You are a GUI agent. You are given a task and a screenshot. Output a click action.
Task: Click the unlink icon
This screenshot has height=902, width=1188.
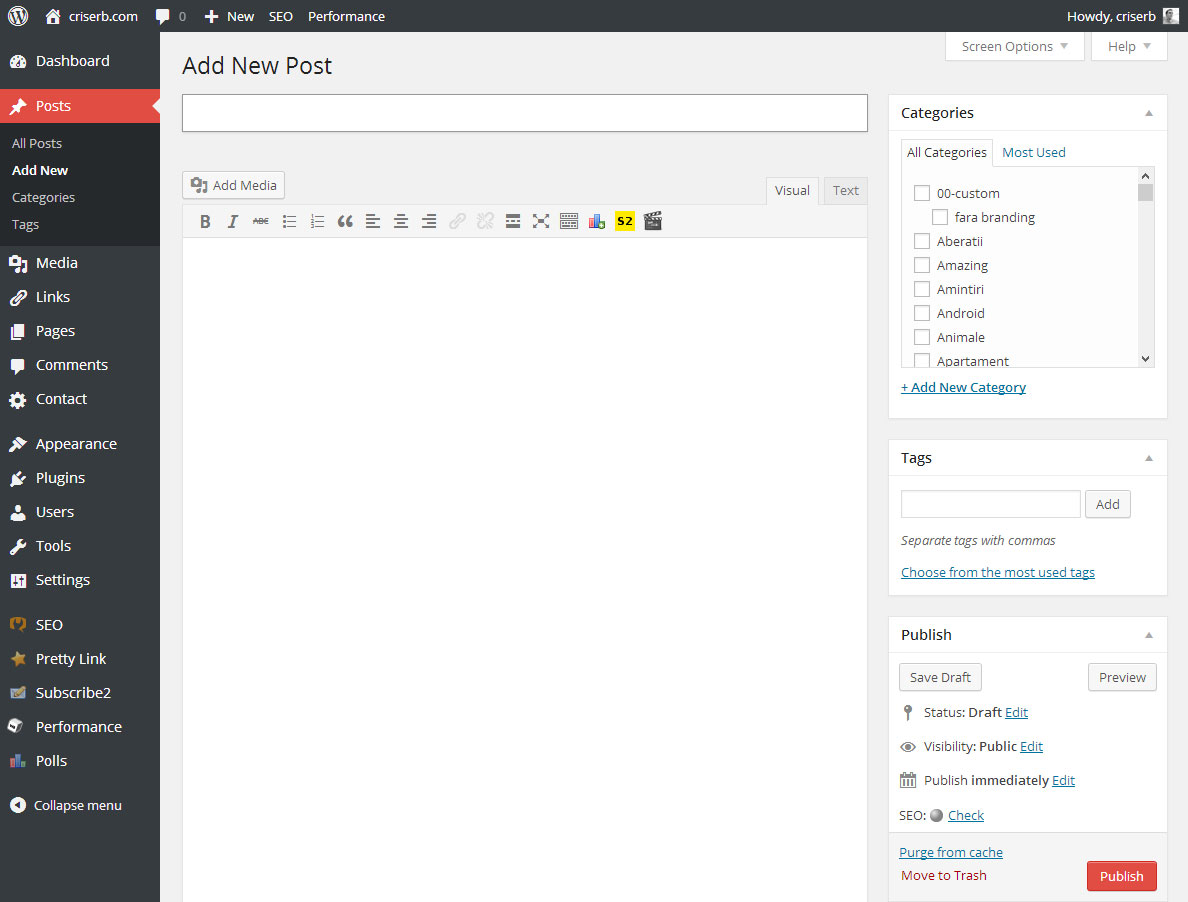(485, 221)
